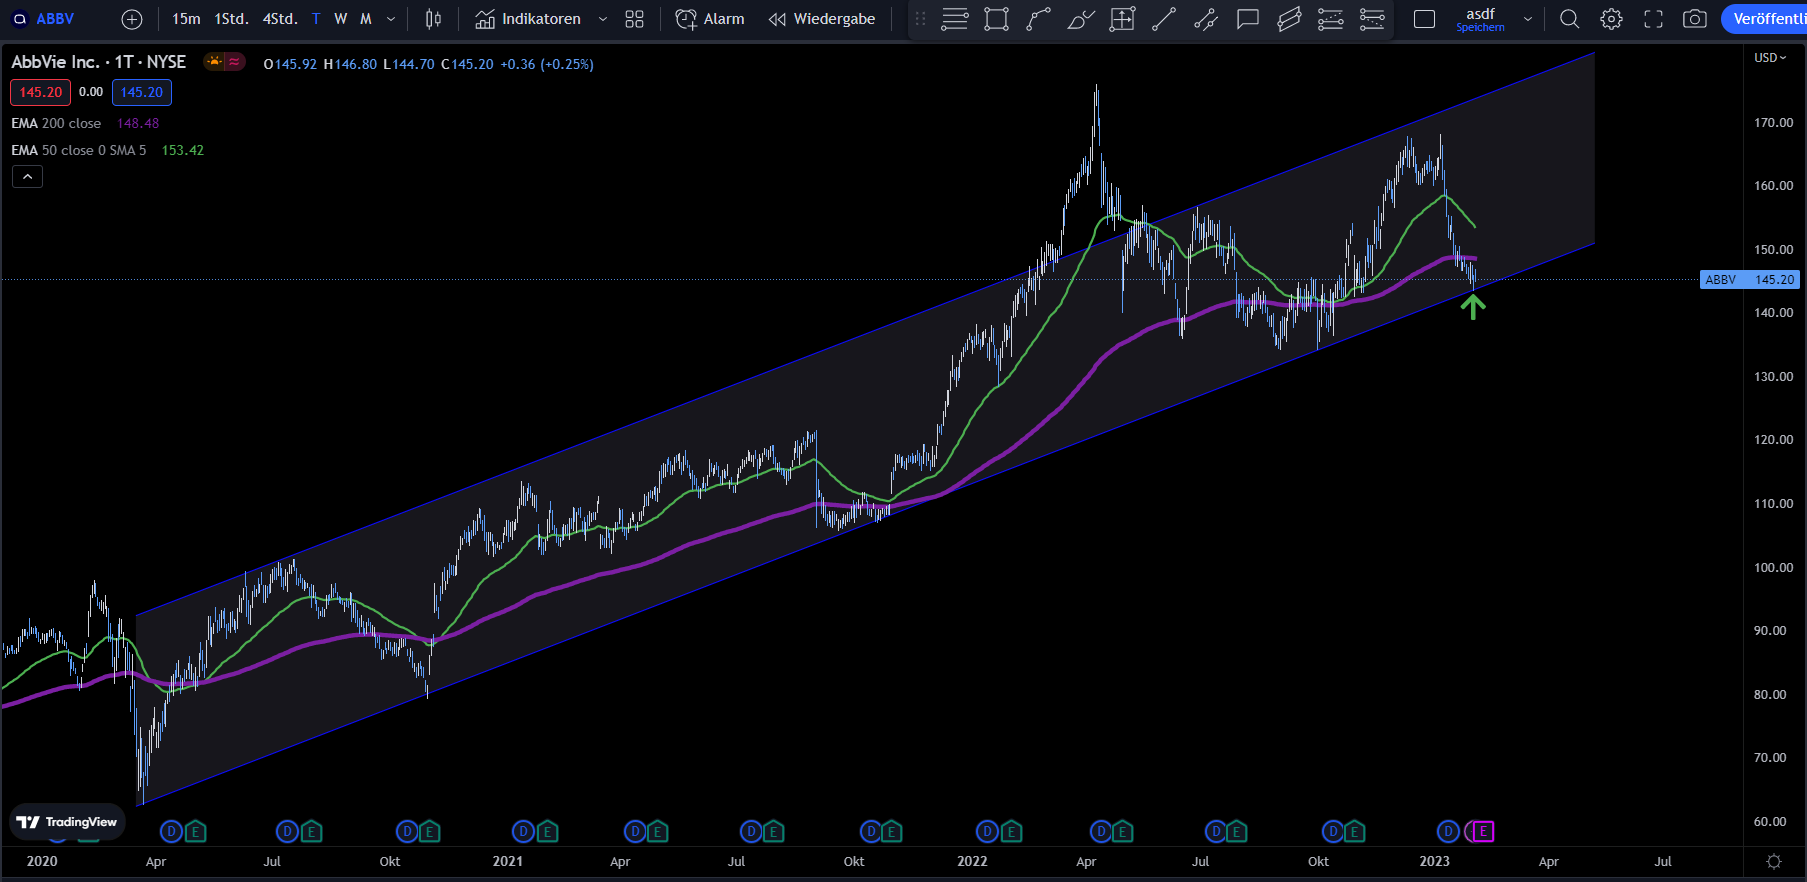This screenshot has width=1807, height=882.
Task: Grab the drawing toolbar drag handle
Action: pos(921,19)
